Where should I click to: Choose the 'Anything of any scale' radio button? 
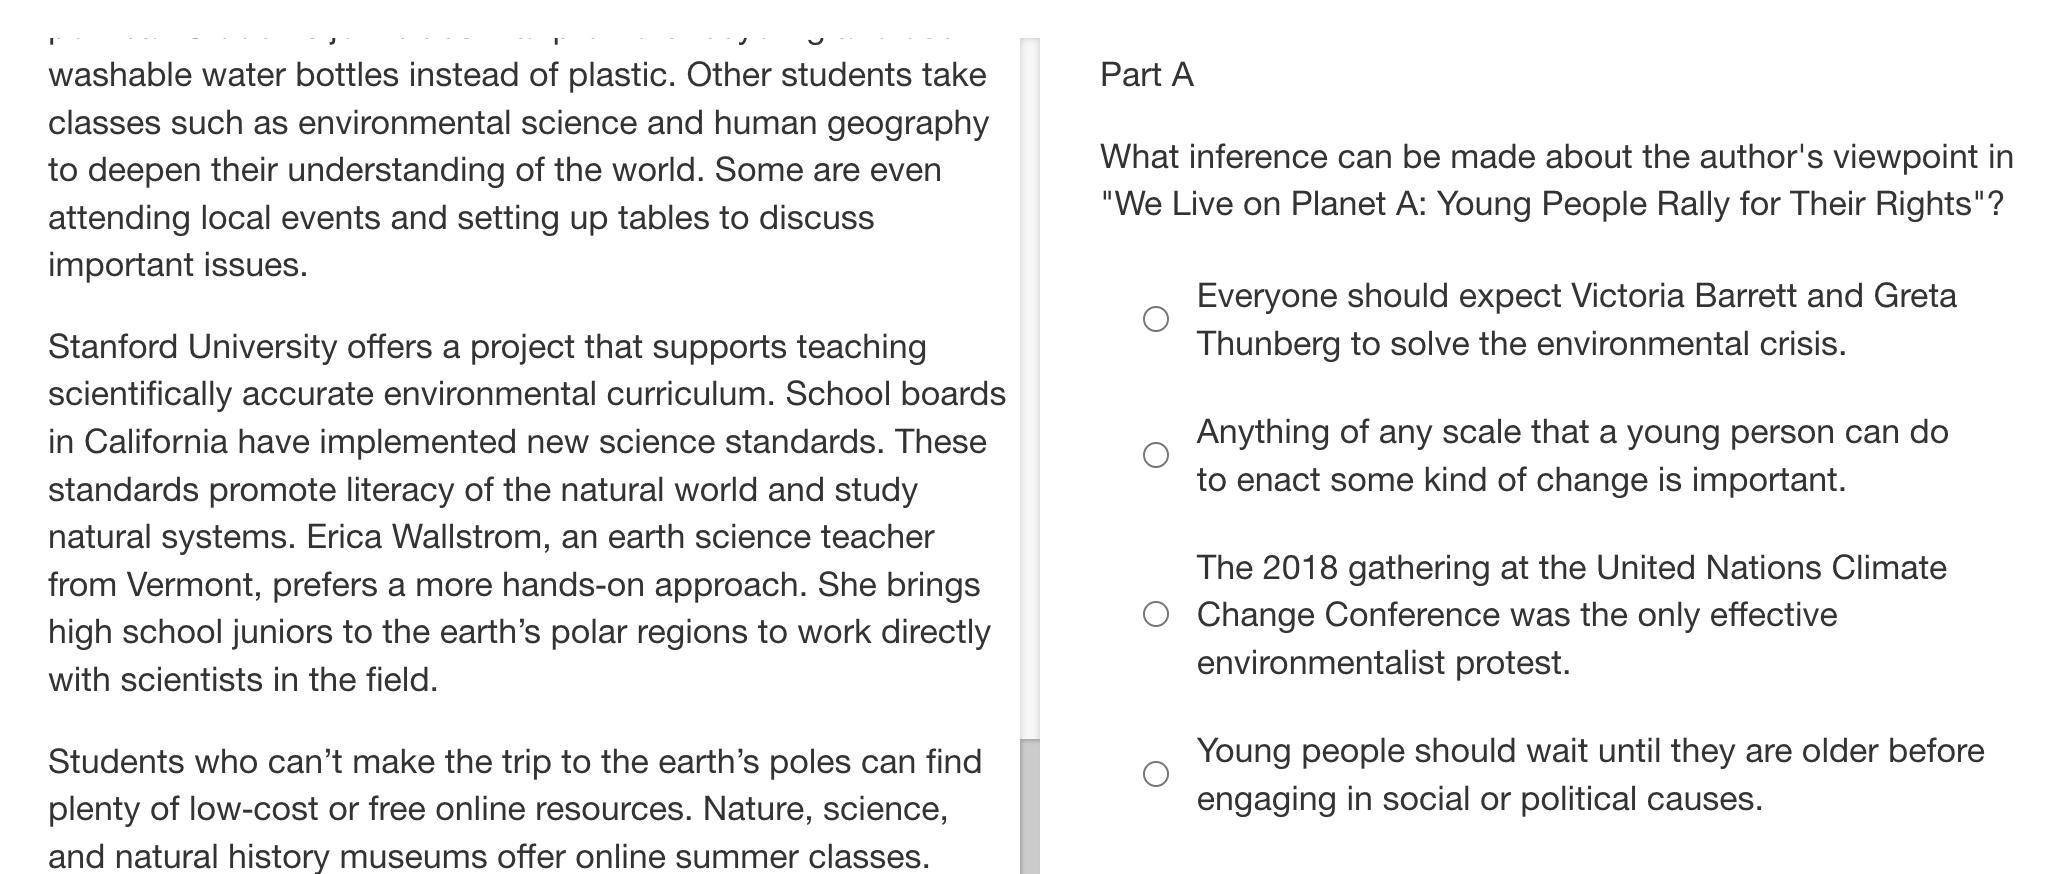click(1155, 455)
